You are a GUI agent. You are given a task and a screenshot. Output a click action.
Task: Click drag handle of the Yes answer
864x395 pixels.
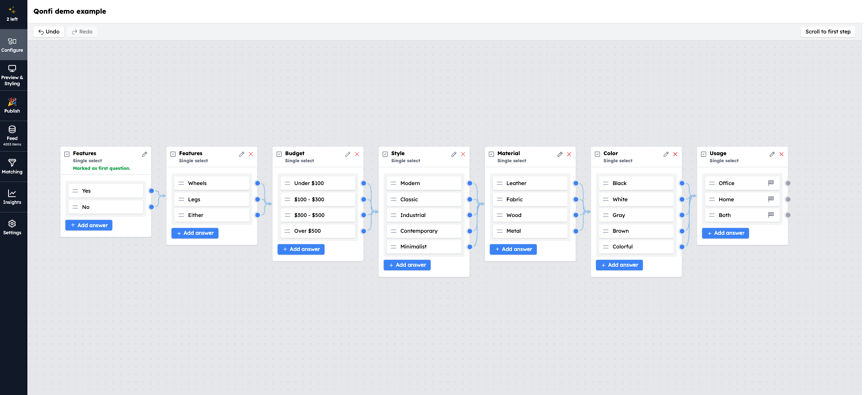click(75, 191)
